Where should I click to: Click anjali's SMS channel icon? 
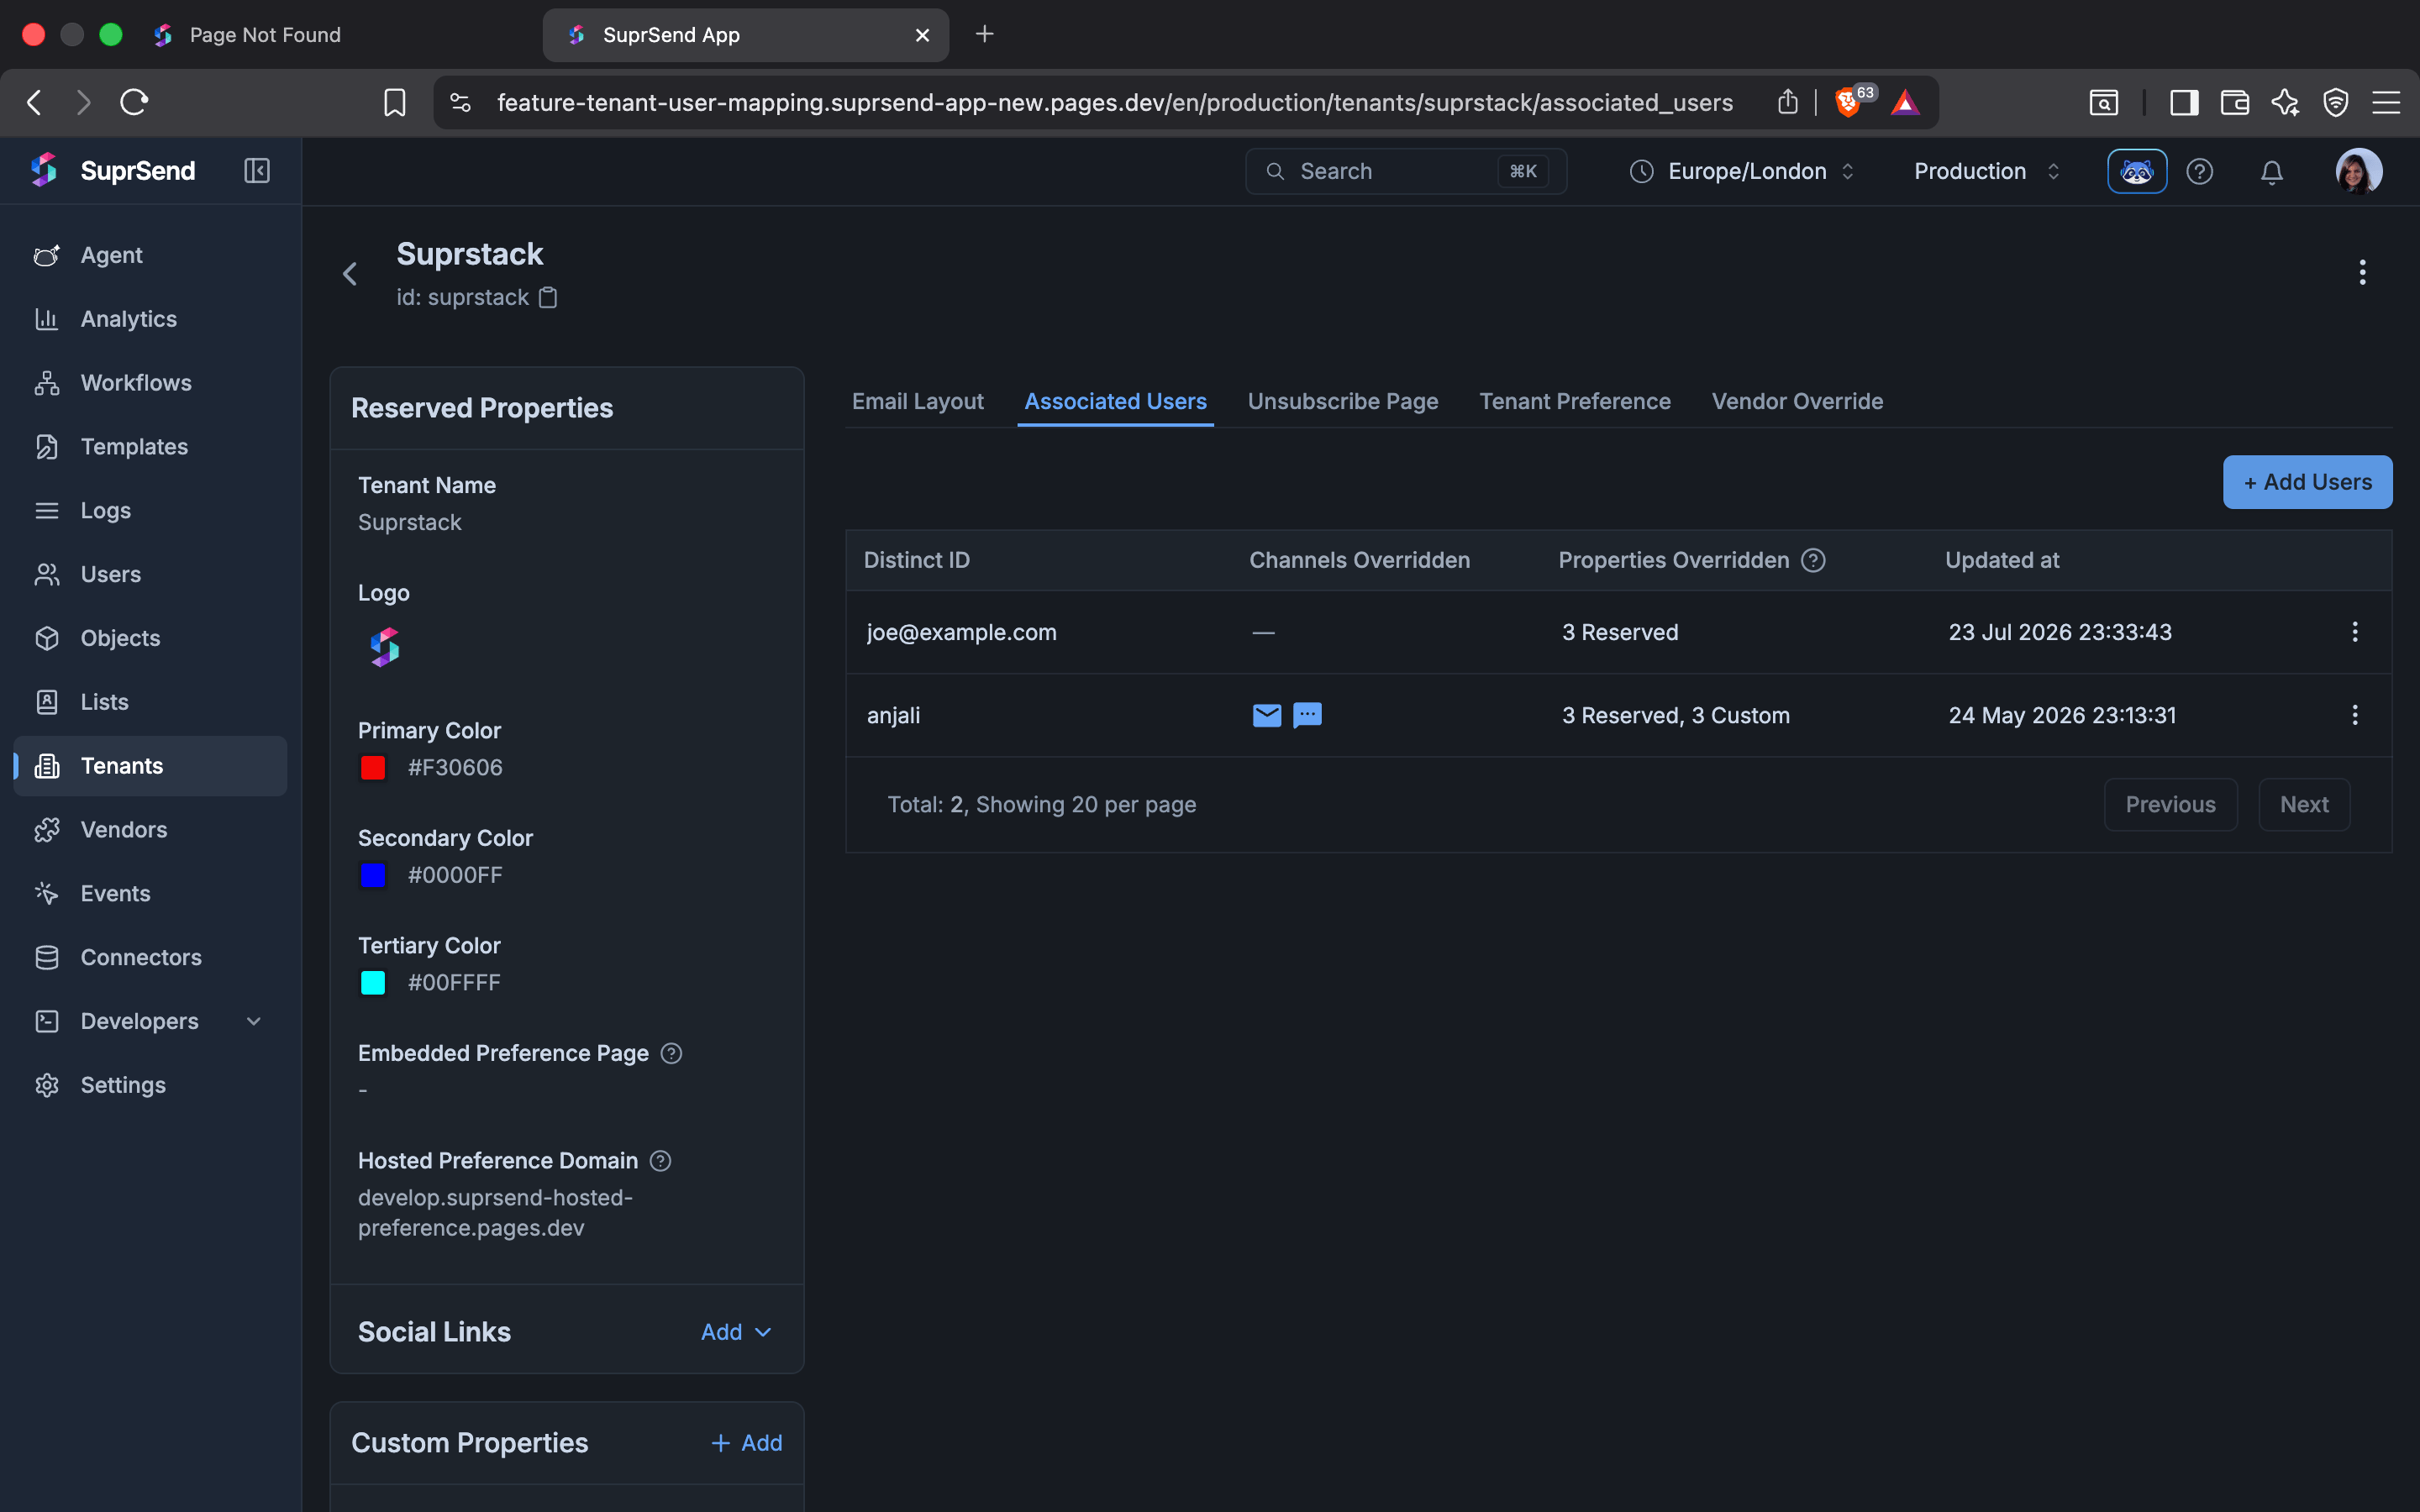[x=1307, y=715]
